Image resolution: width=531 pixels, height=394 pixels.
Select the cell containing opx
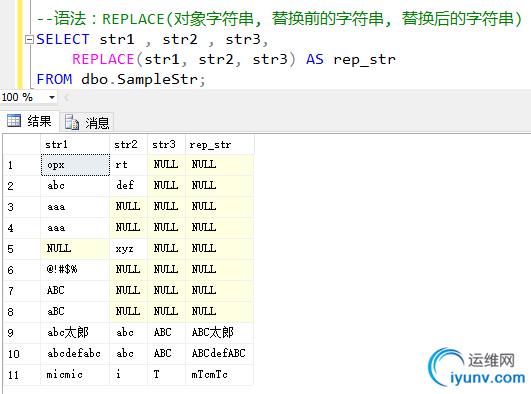75,165
